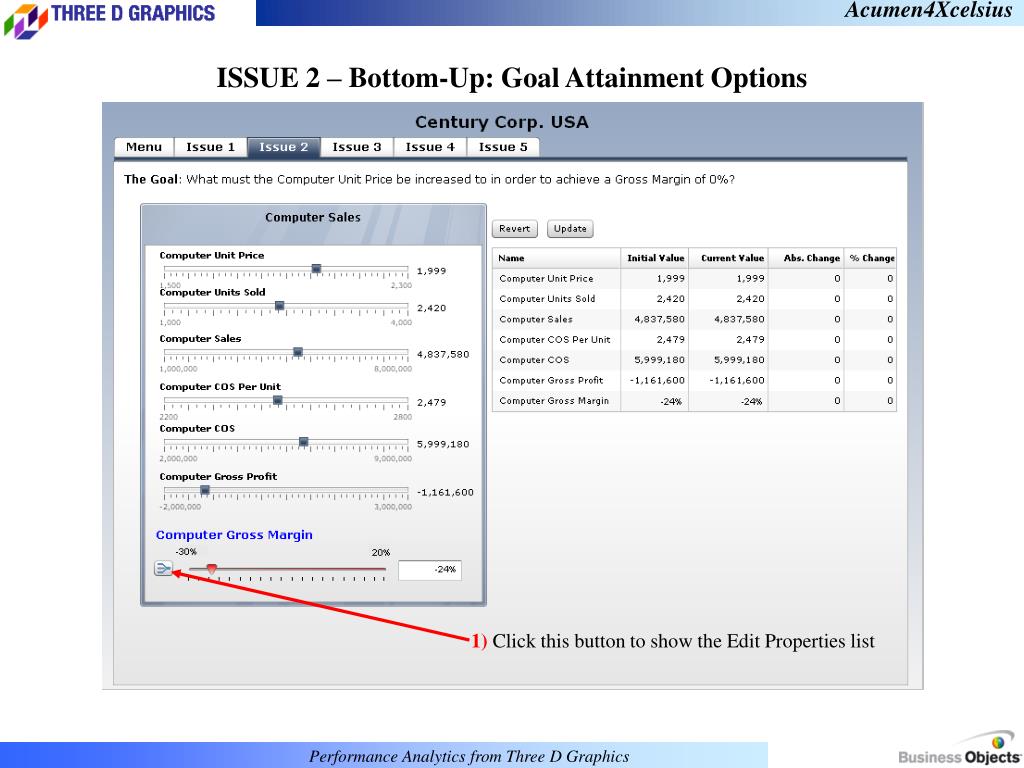Click the Computer Sales panel title

coord(313,217)
